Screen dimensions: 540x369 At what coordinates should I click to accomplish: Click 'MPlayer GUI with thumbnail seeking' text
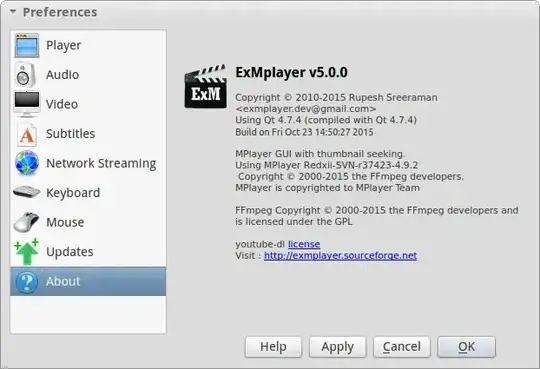320,154
